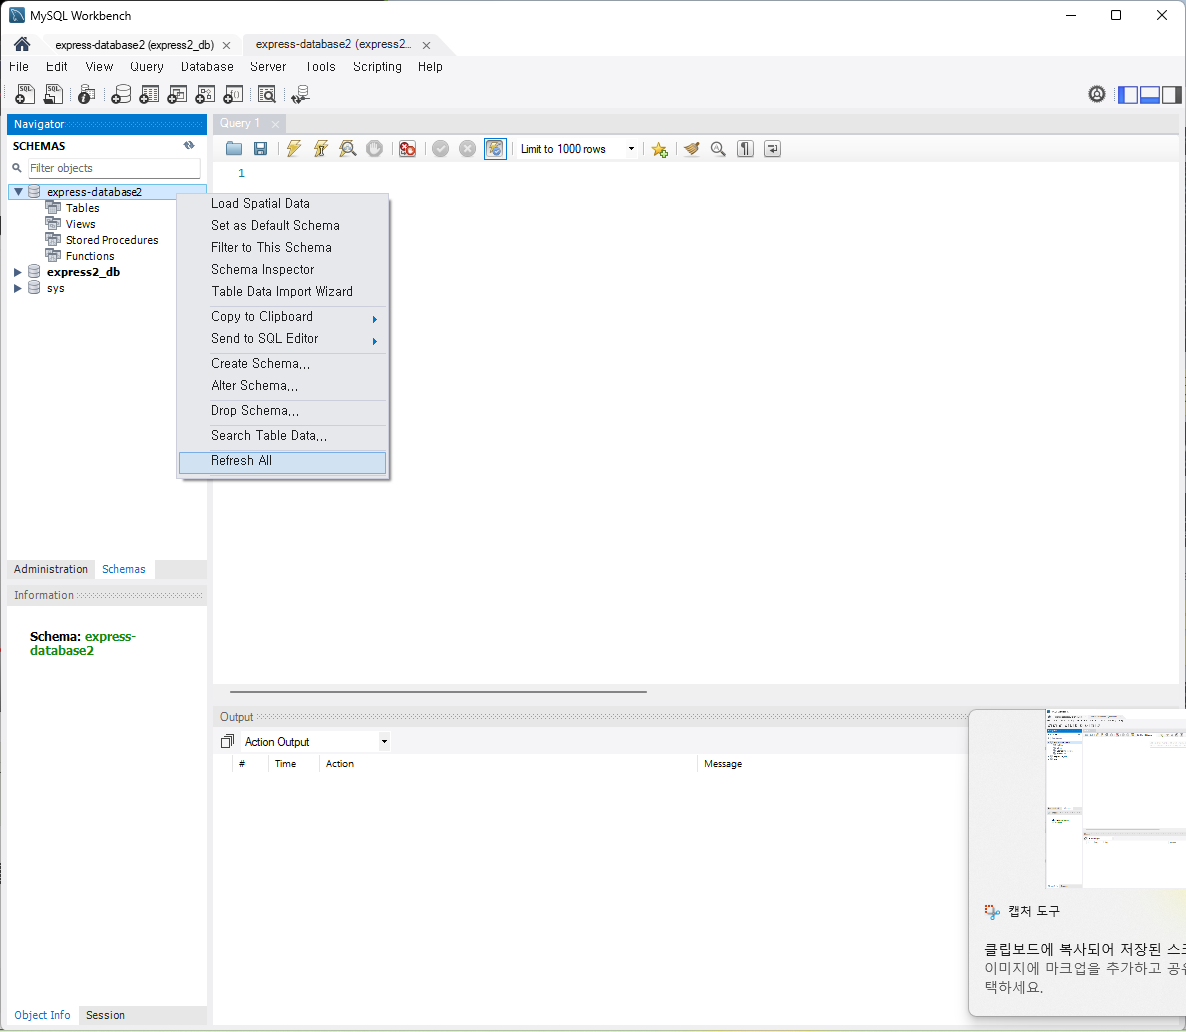The height and width of the screenshot is (1032, 1186).
Task: Select the Object Info tab
Action: [42, 1015]
